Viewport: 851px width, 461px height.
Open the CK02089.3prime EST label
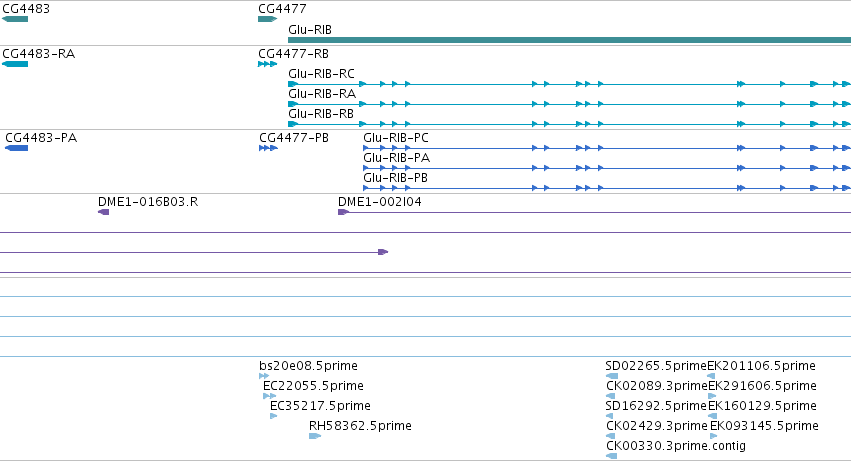(x=657, y=386)
